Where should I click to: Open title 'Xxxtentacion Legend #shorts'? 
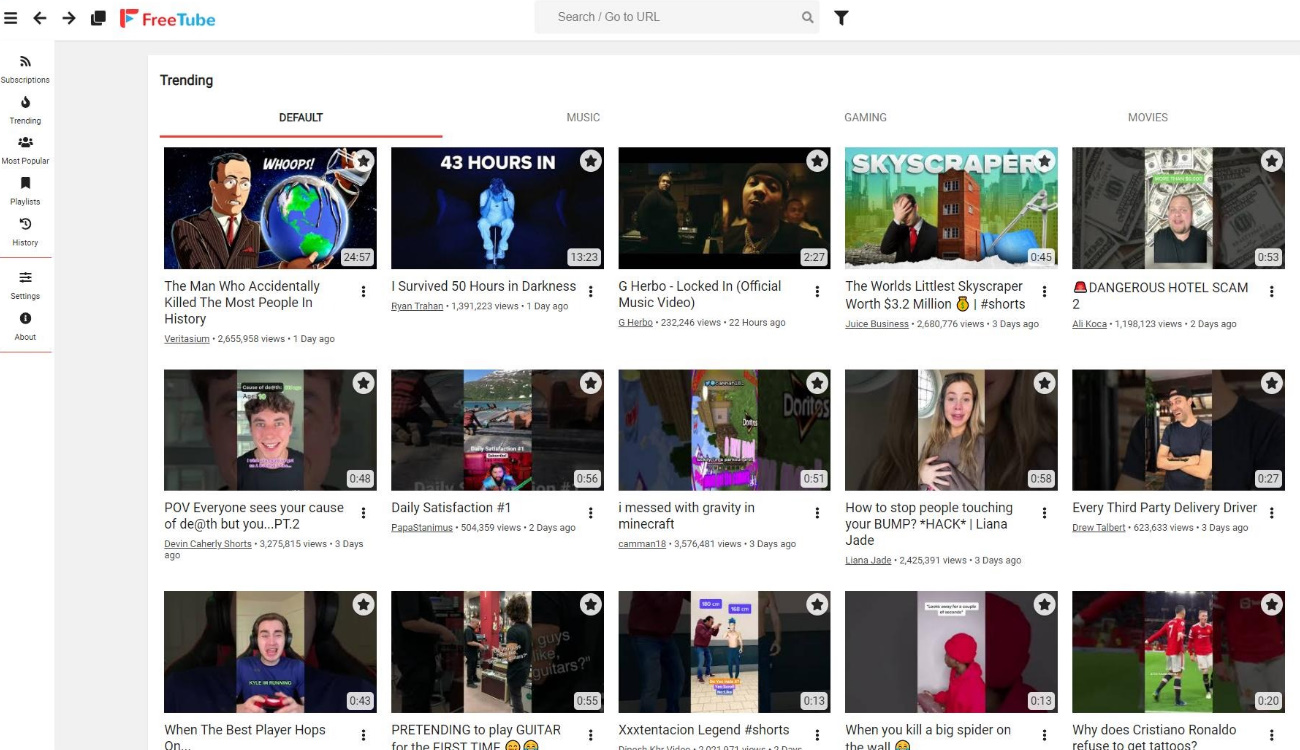point(704,730)
